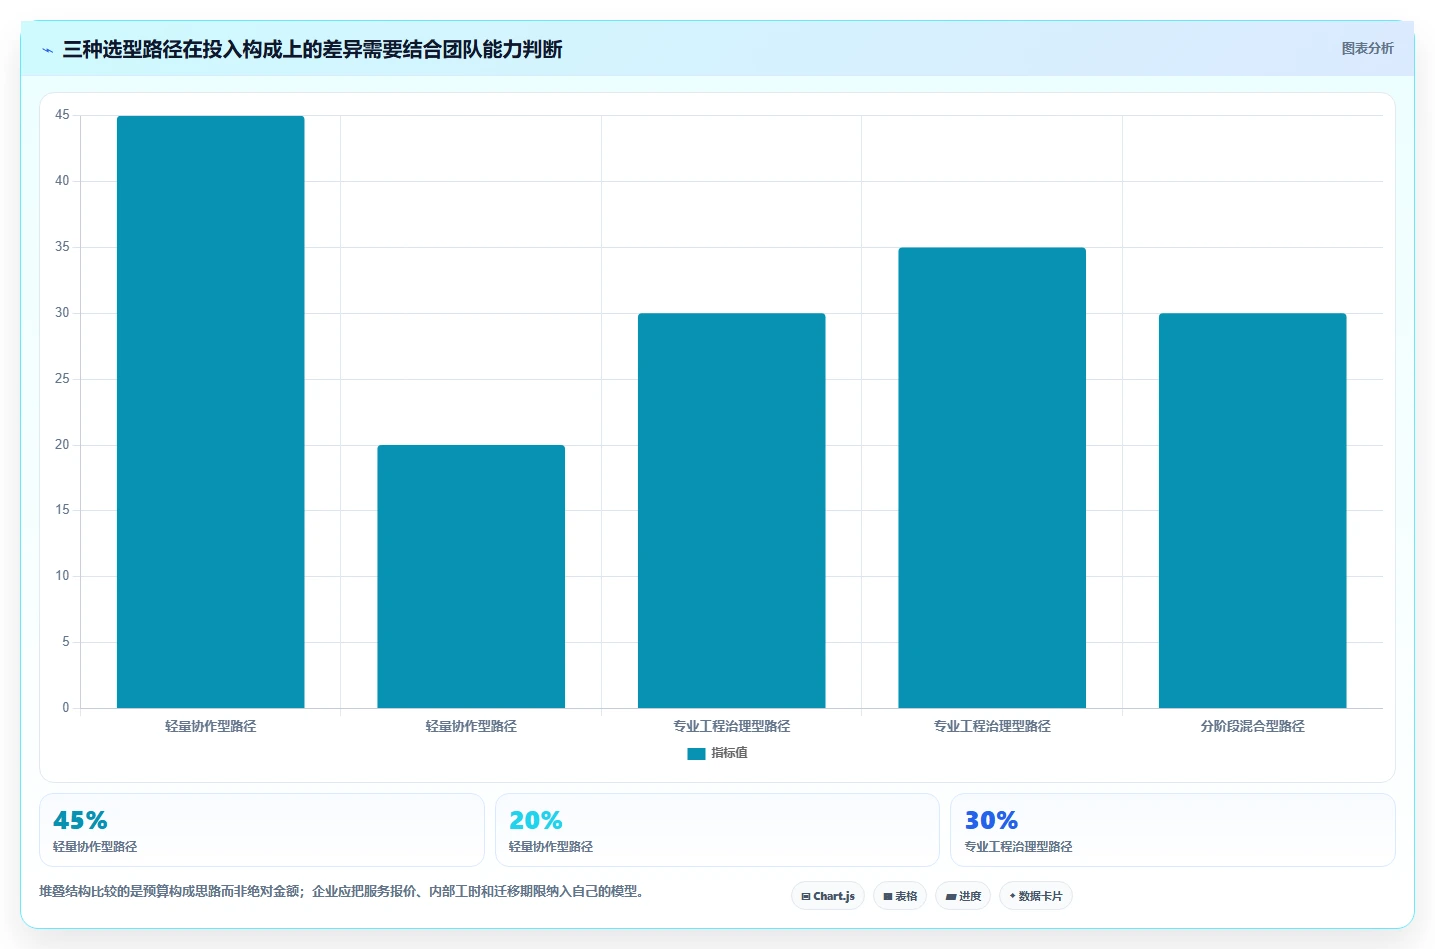The image size is (1435, 949).
Task: Select the bar reaching value 35
Action: click(x=992, y=478)
